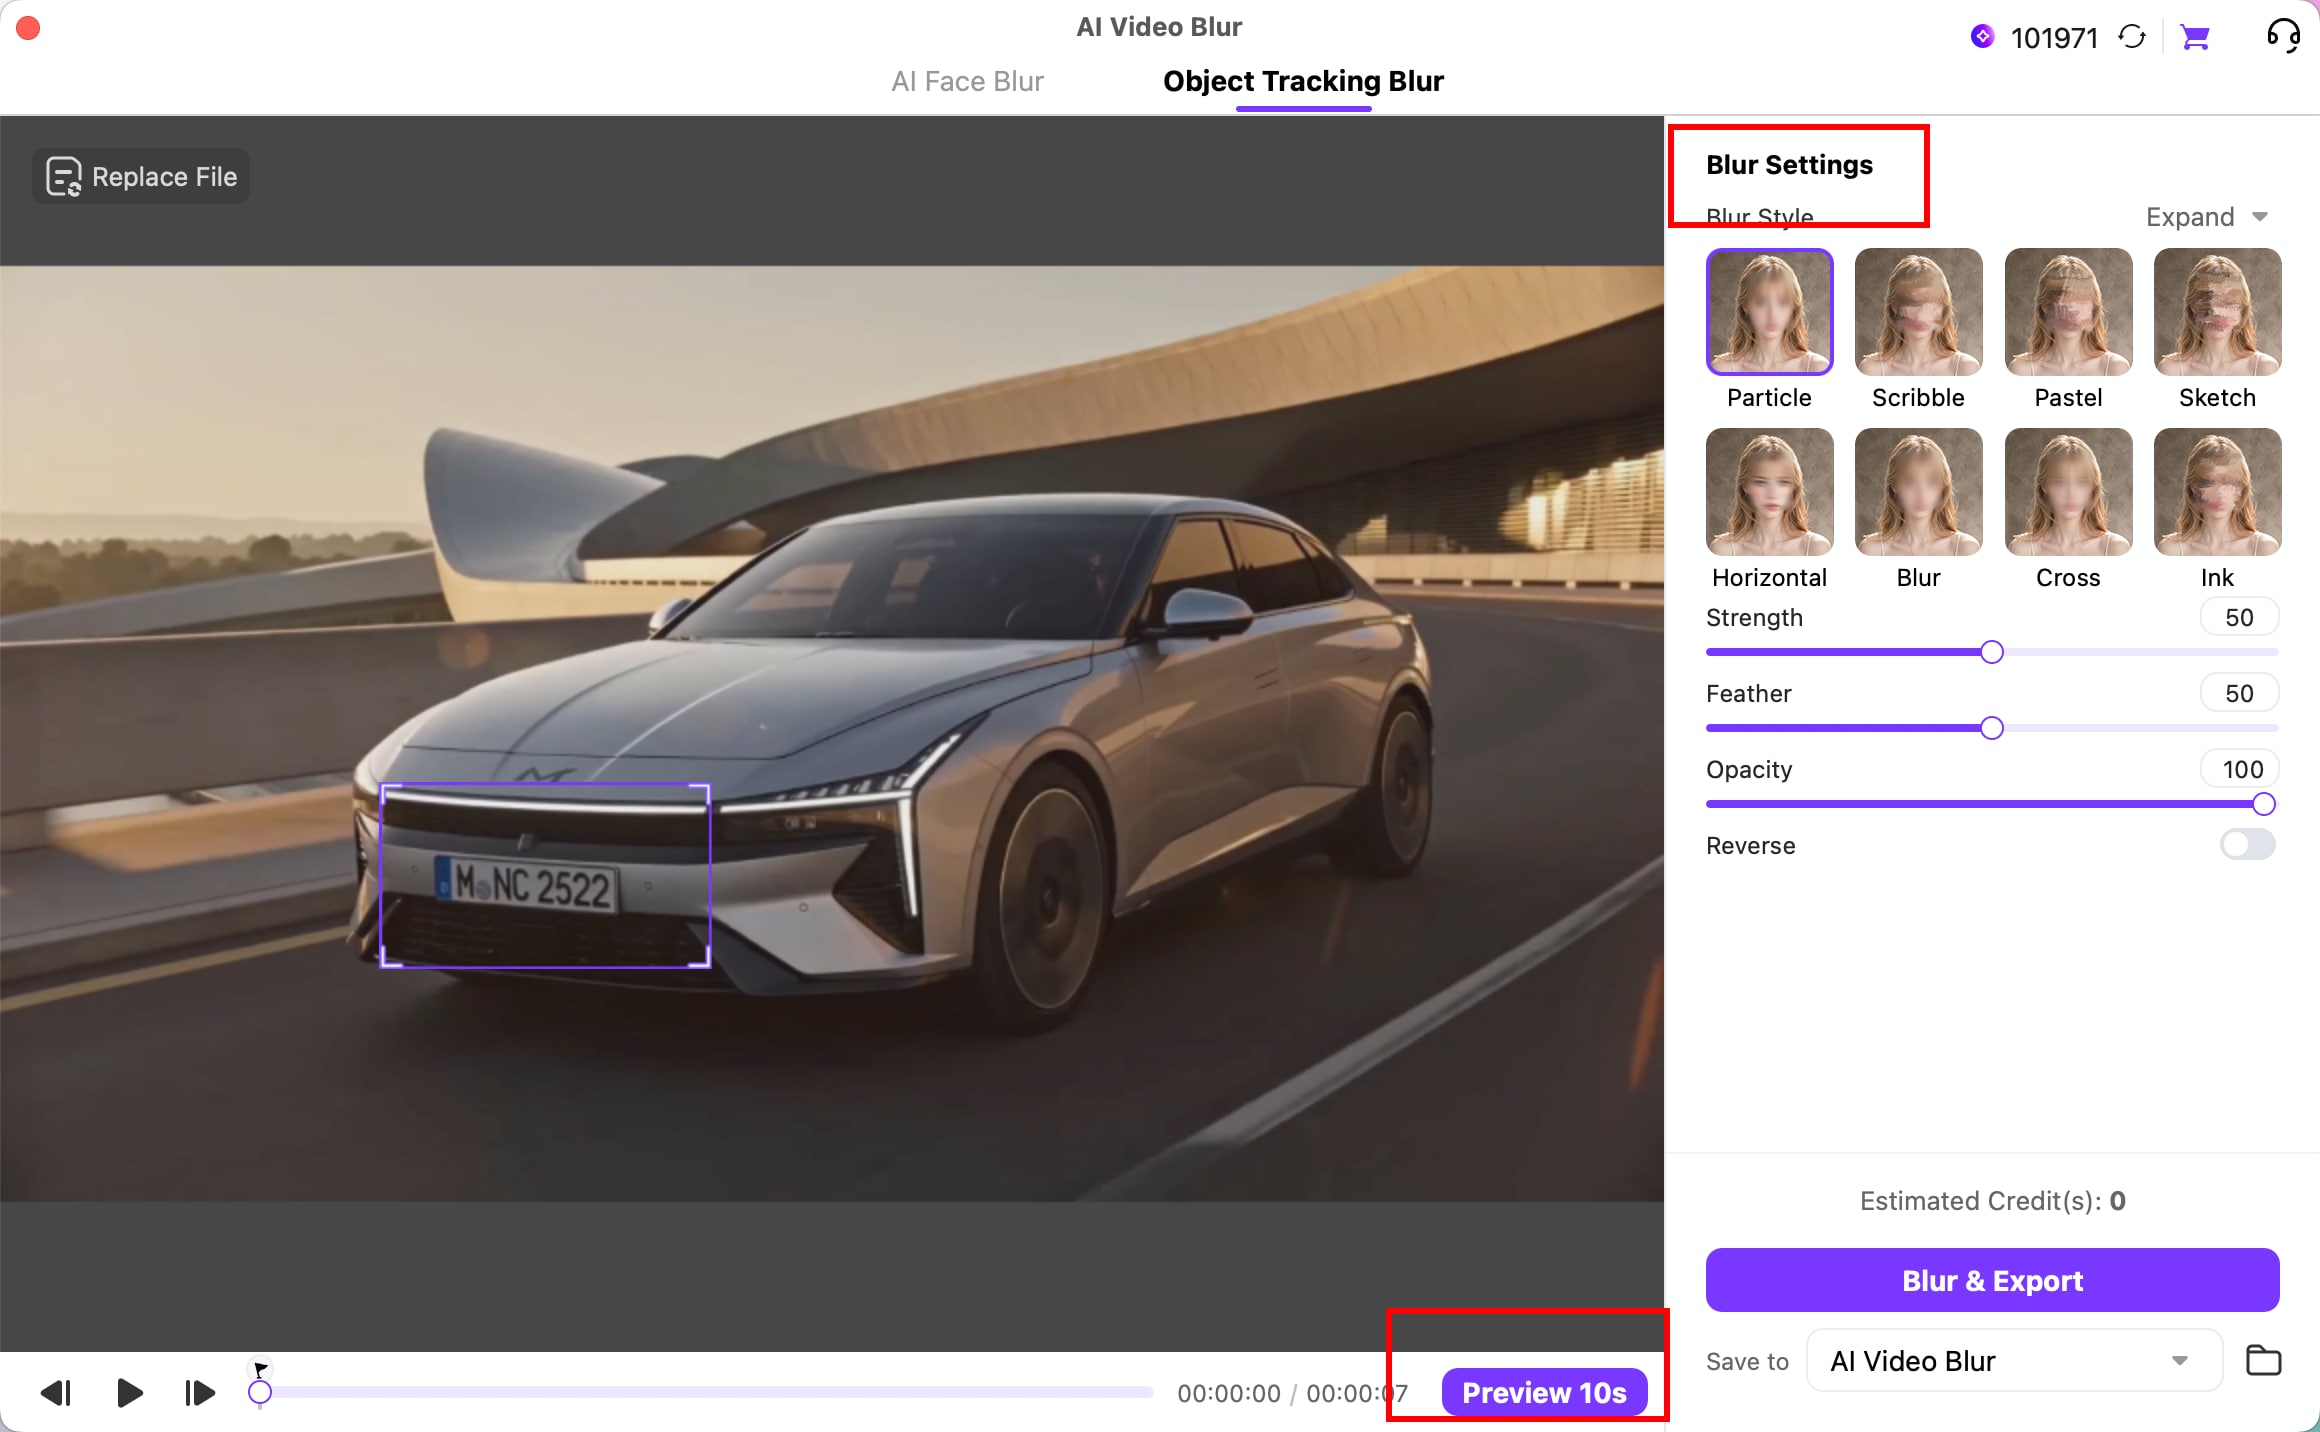
Task: Click the purple credits coin icon
Action: [1982, 37]
